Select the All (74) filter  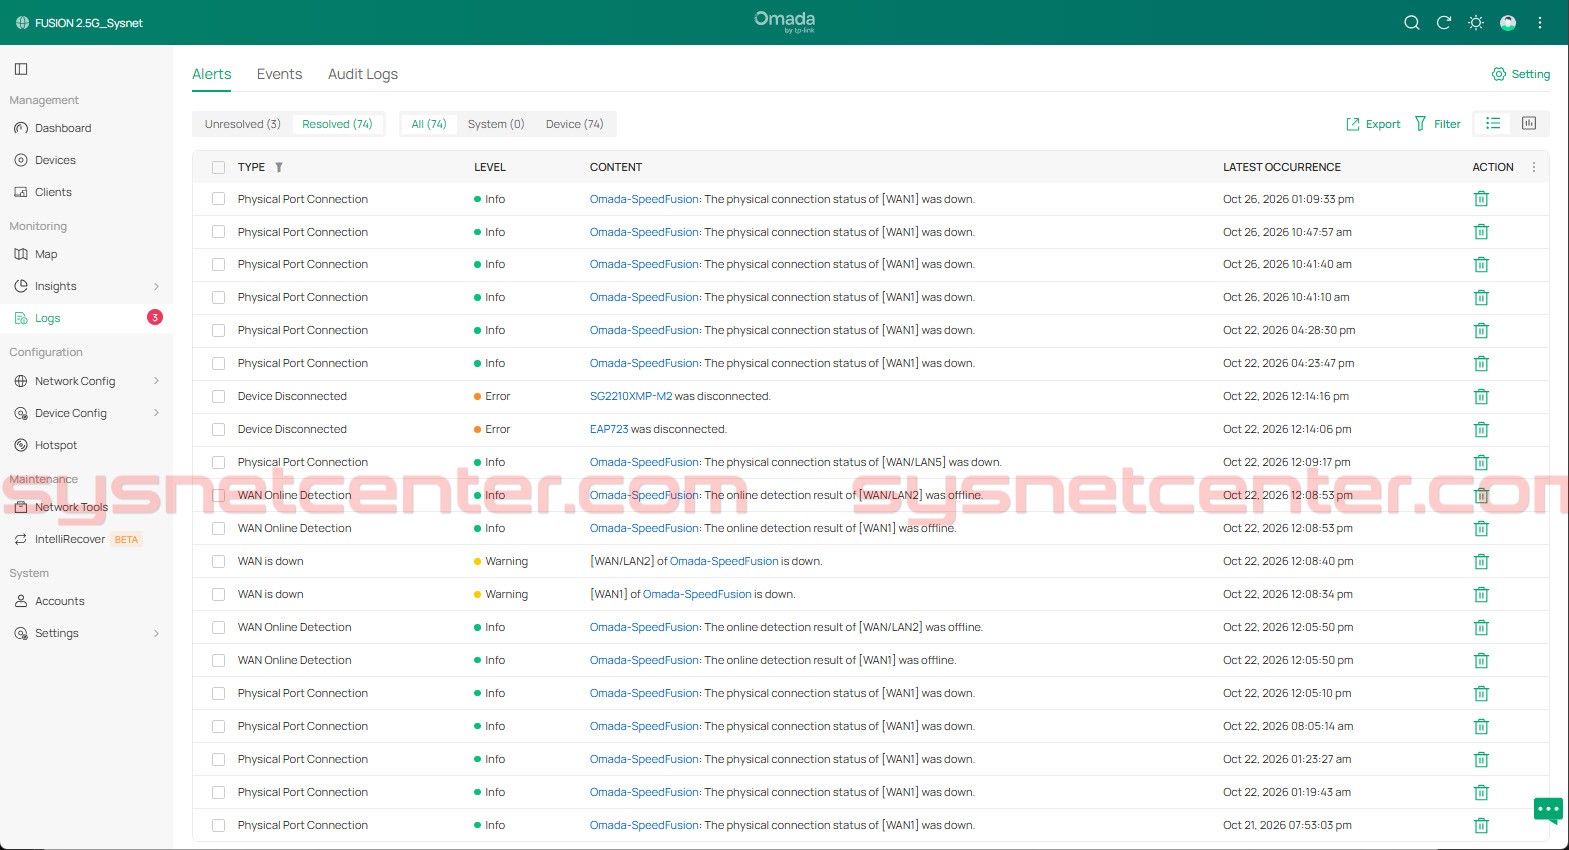429,124
